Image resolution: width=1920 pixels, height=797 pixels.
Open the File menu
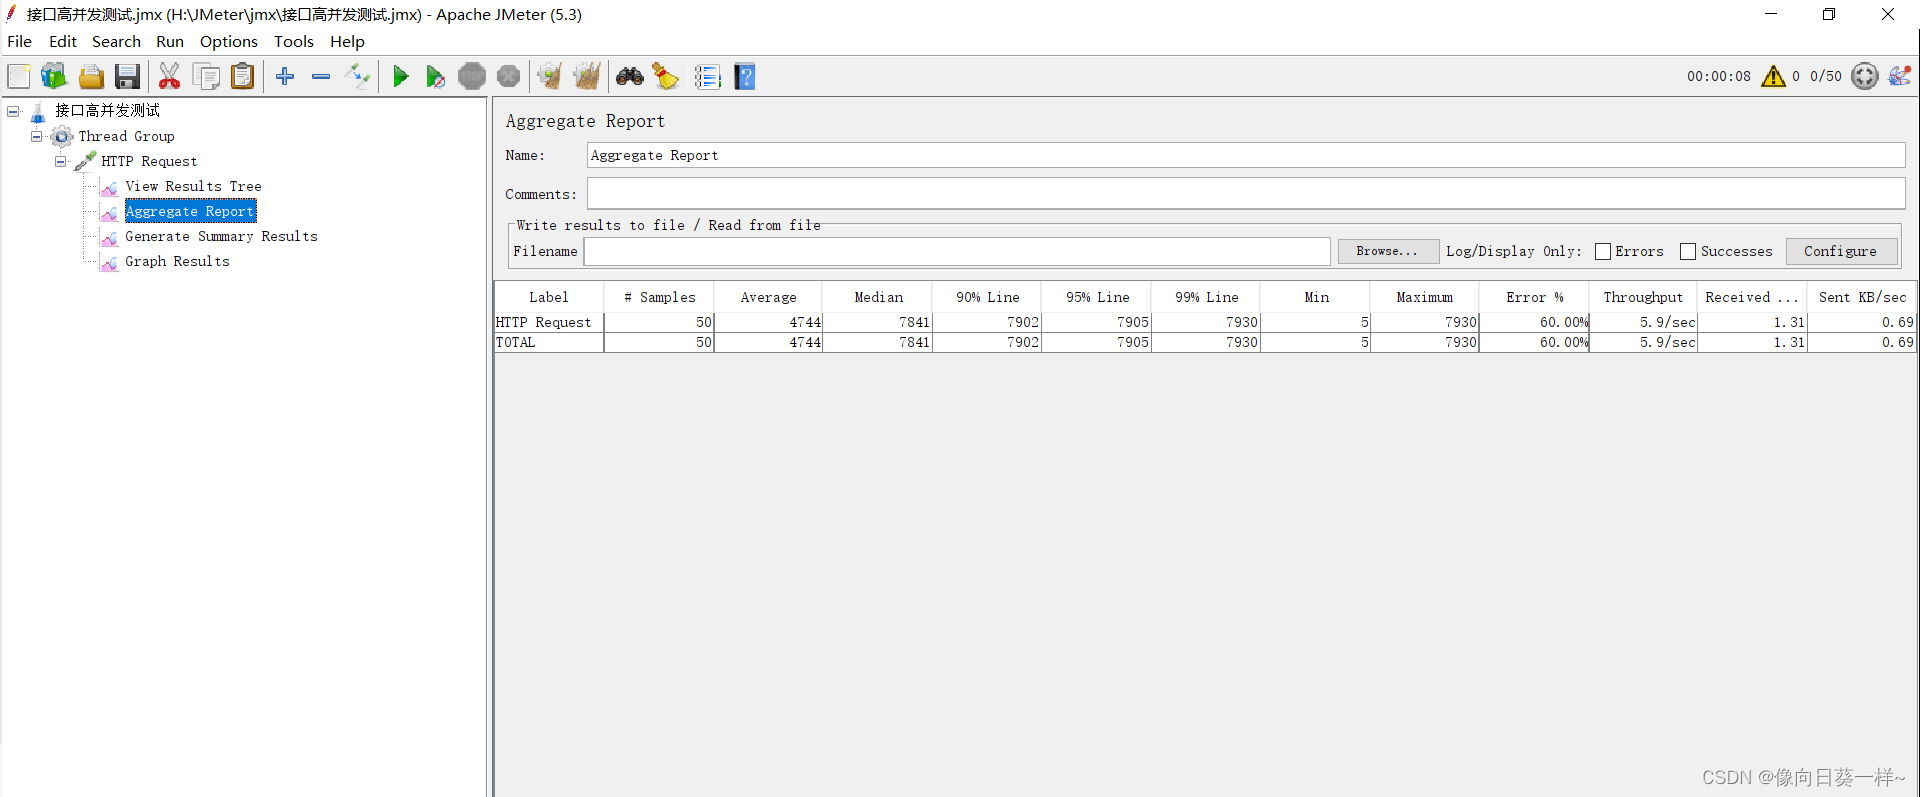pos(20,42)
